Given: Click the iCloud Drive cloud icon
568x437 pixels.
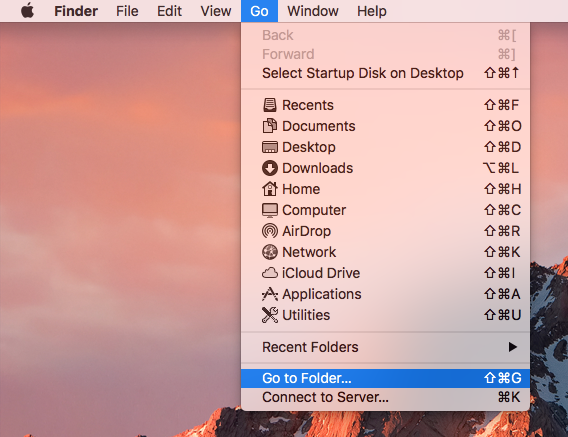Looking at the screenshot, I should 270,273.
